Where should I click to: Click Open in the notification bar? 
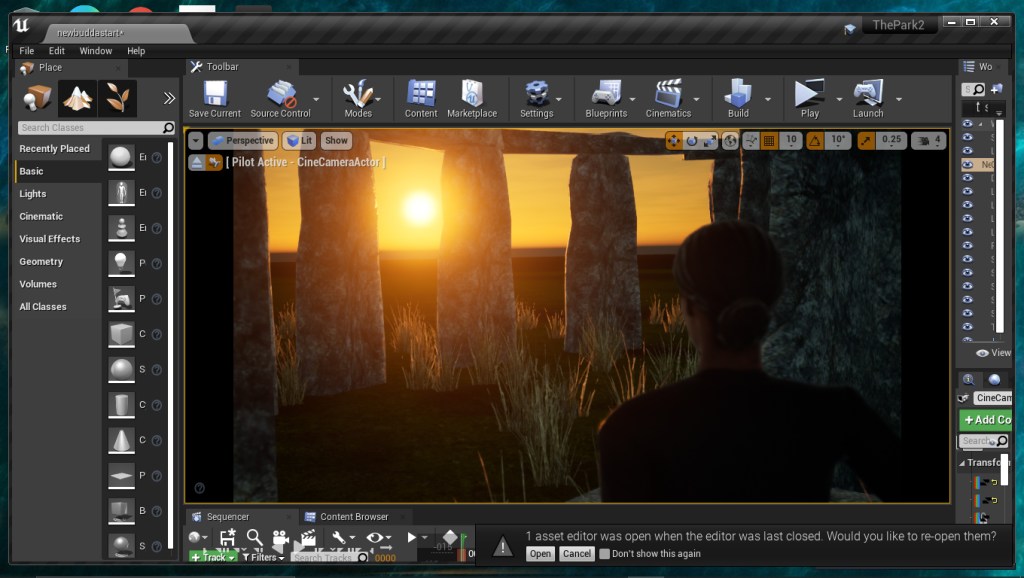coord(540,554)
